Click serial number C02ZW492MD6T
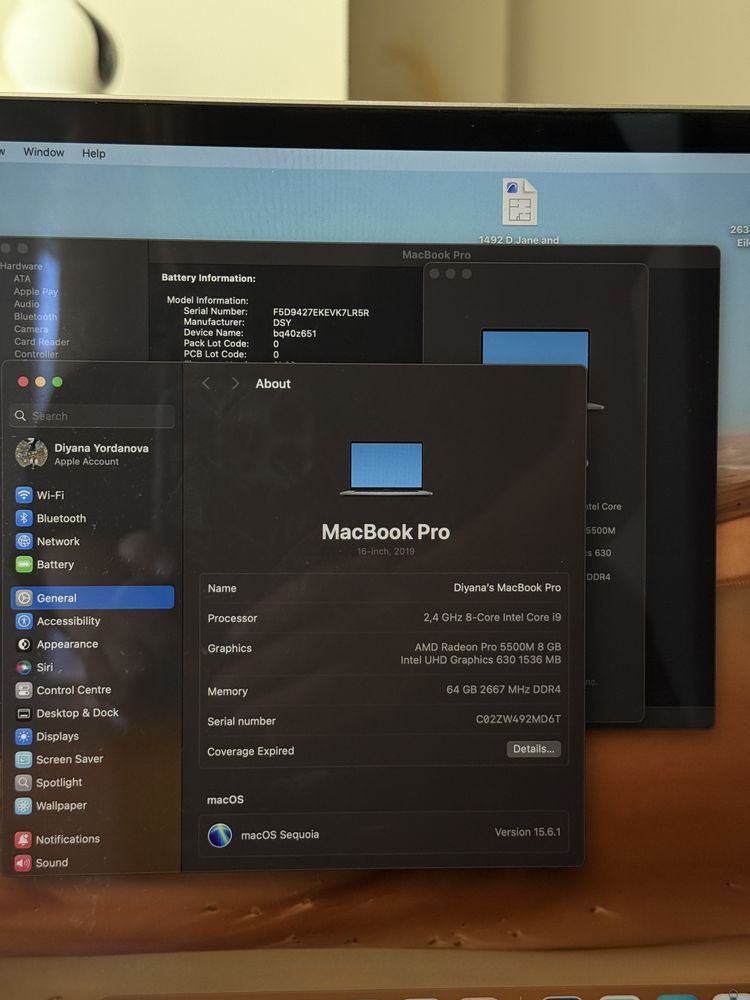Viewport: 750px width, 1000px height. [x=518, y=719]
